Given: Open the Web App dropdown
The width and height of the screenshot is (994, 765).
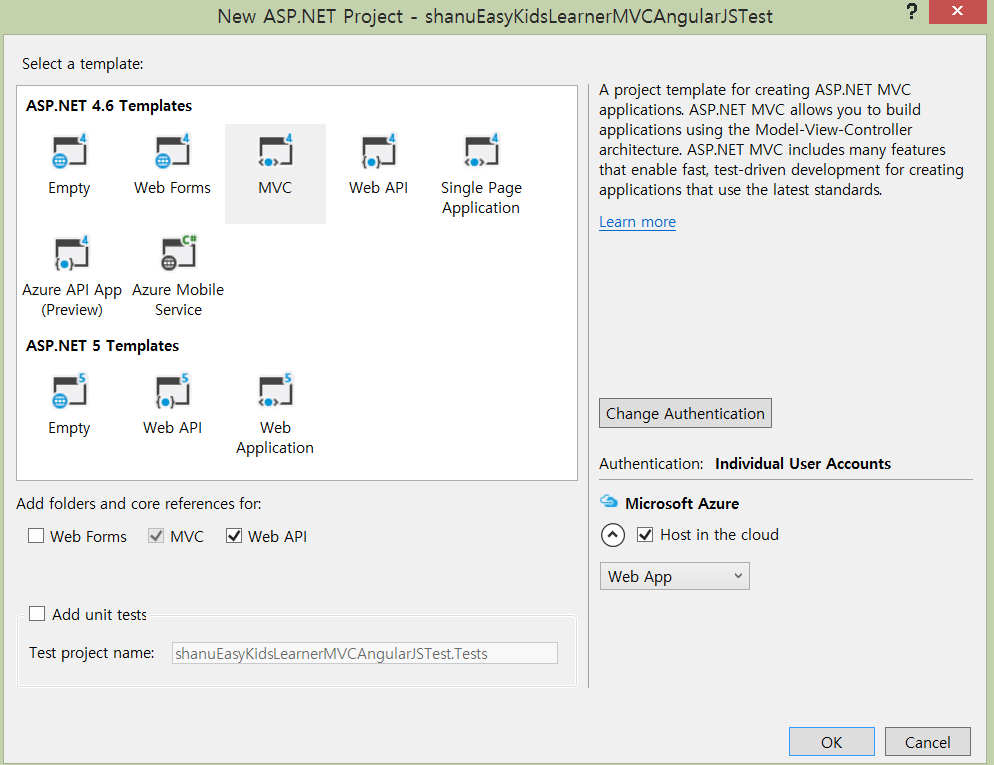Looking at the screenshot, I should 674,576.
